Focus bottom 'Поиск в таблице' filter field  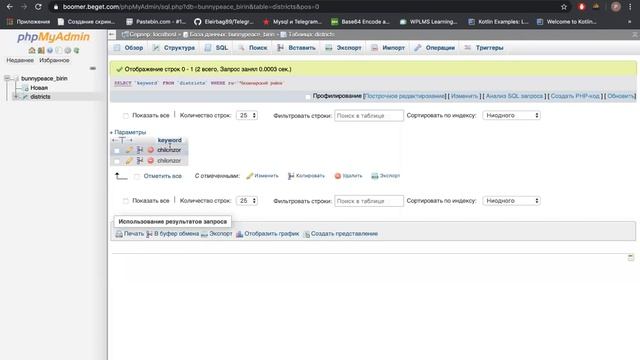[x=369, y=201]
